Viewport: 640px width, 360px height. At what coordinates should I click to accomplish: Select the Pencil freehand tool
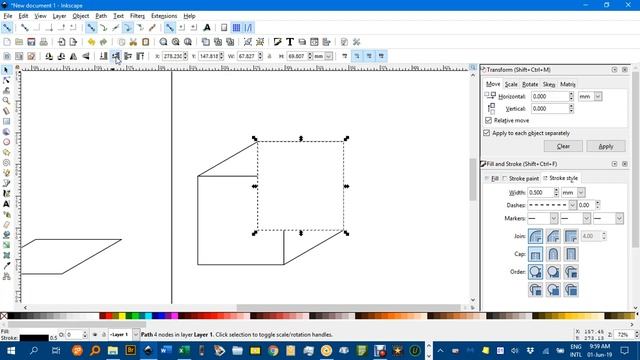click(x=6, y=173)
